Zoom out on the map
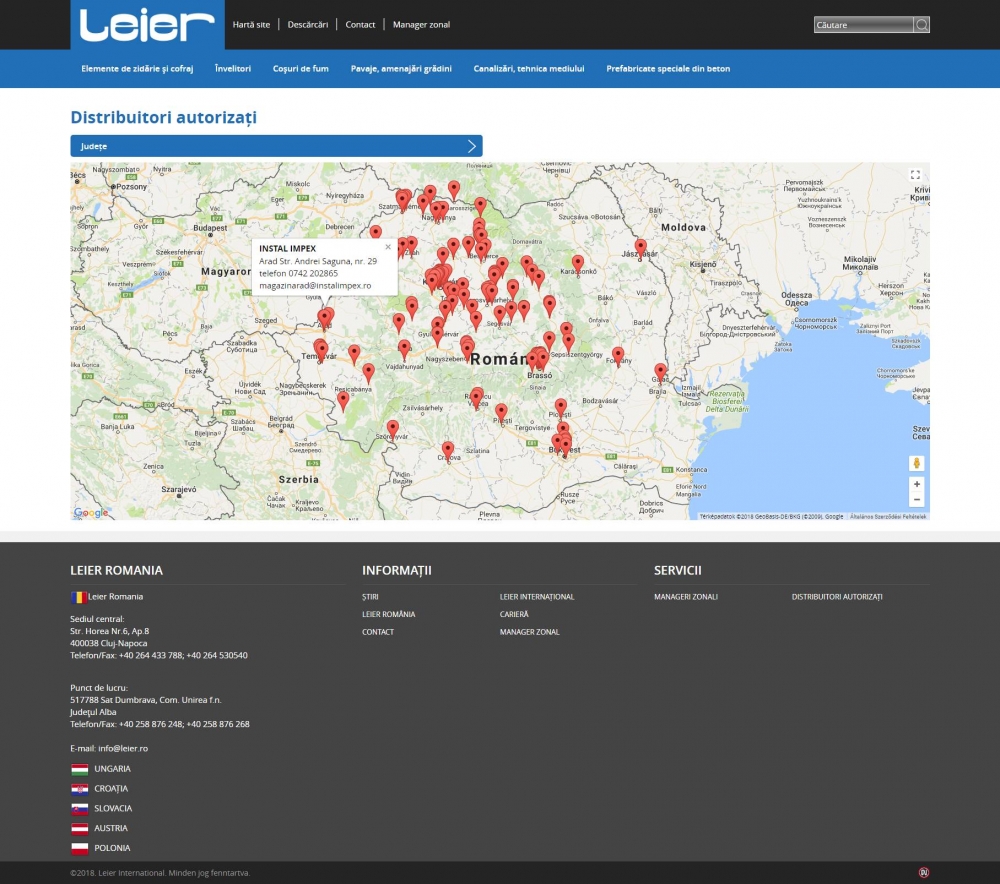This screenshot has width=1000, height=884. coord(916,499)
